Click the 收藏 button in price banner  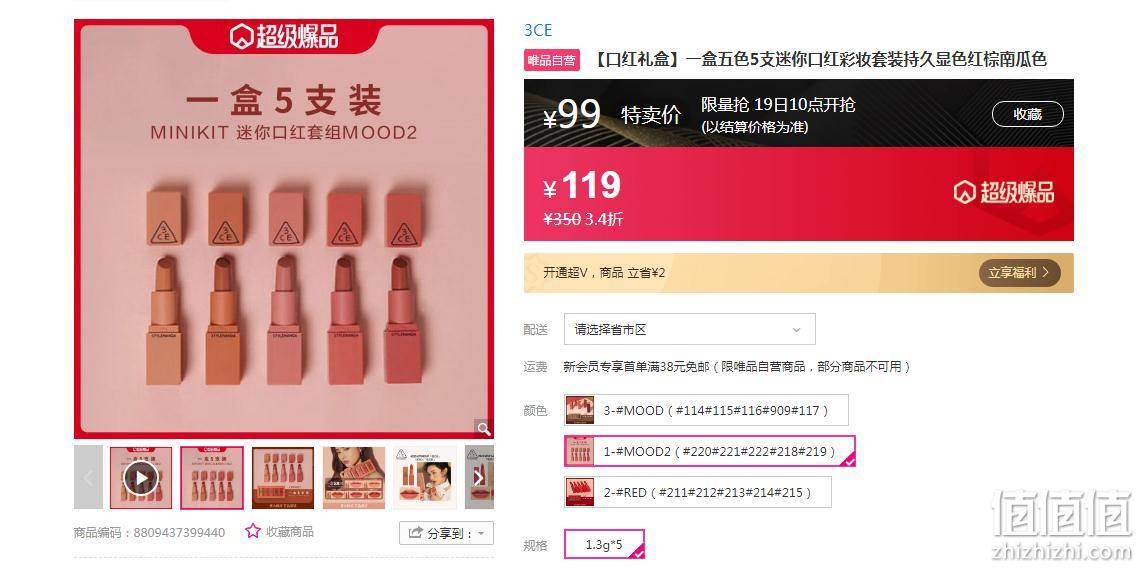[x=1027, y=114]
